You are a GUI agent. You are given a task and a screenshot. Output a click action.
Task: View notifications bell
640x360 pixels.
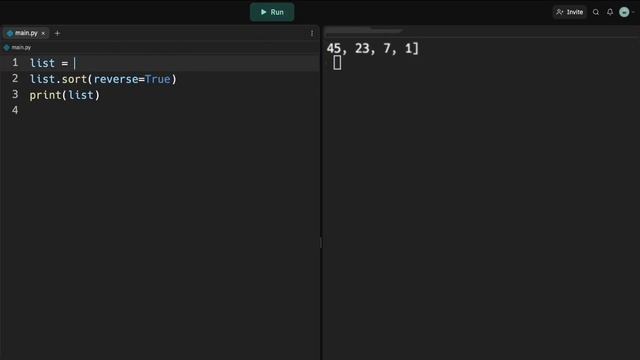[x=610, y=12]
